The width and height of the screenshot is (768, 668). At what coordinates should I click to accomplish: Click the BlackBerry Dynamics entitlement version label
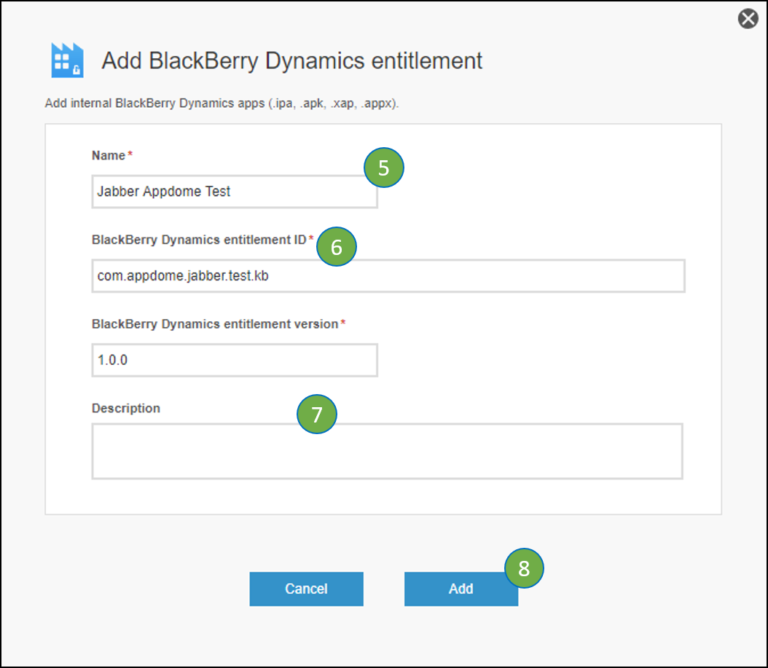(215, 324)
